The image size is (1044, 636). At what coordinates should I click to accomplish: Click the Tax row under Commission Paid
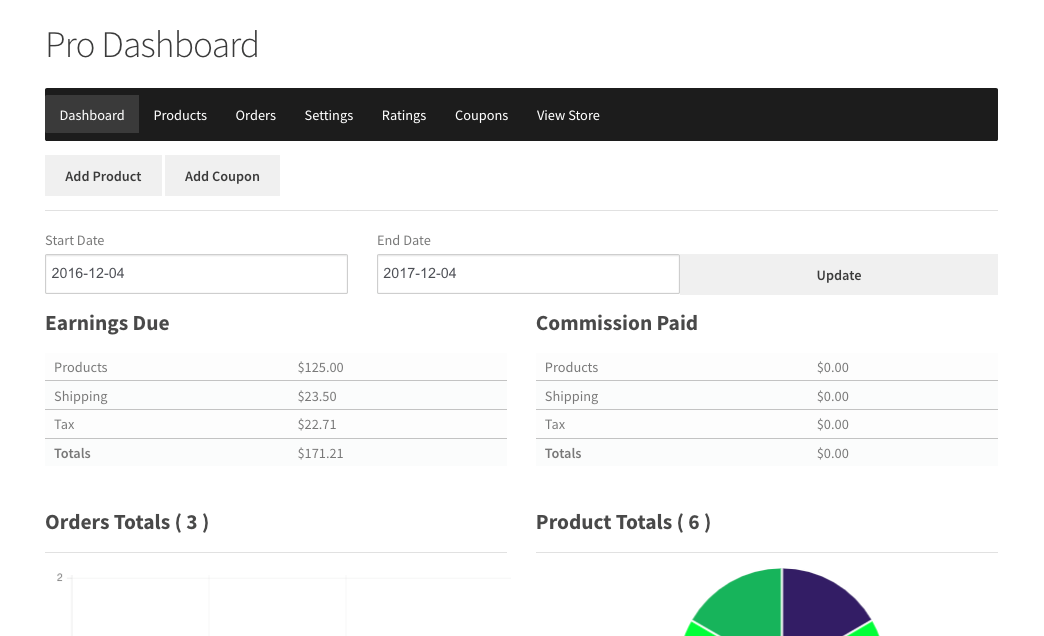point(766,425)
